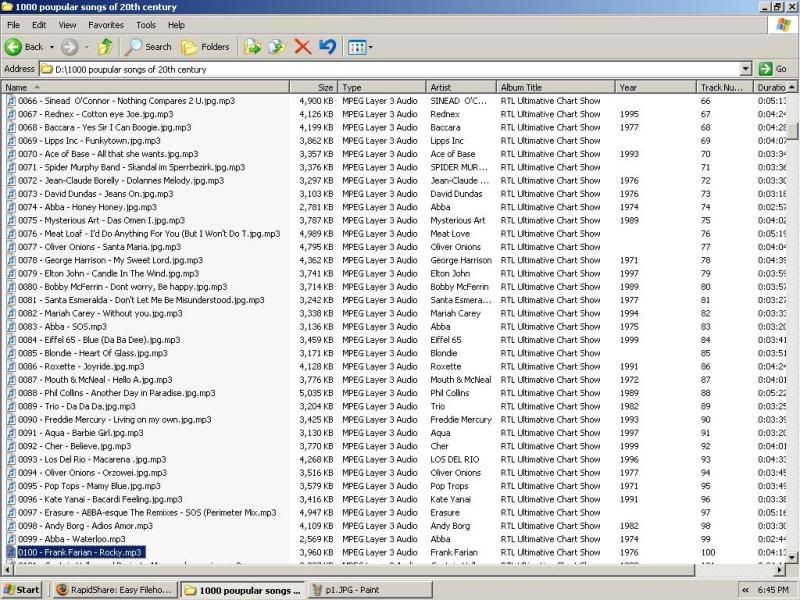Open the Address bar dropdown list
800x600 pixels.
[745, 69]
